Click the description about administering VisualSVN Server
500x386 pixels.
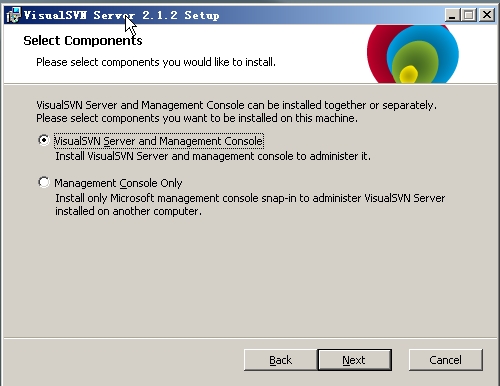(213, 156)
